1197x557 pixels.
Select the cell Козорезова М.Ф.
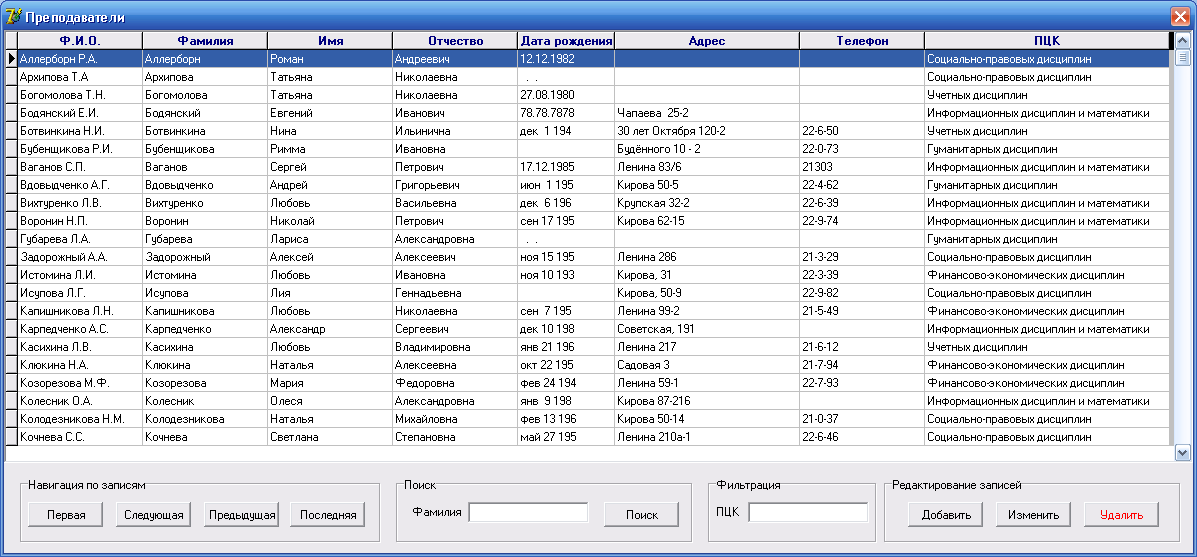coord(79,383)
